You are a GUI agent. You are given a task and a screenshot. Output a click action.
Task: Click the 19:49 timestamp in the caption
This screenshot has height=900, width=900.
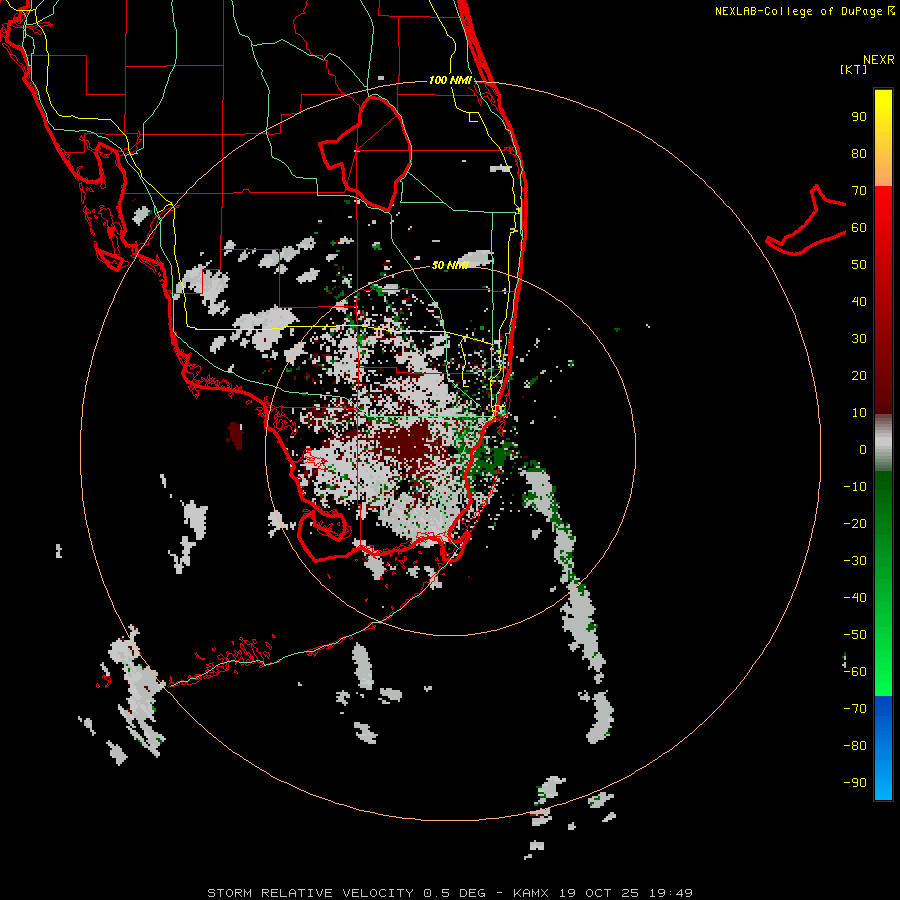point(670,893)
